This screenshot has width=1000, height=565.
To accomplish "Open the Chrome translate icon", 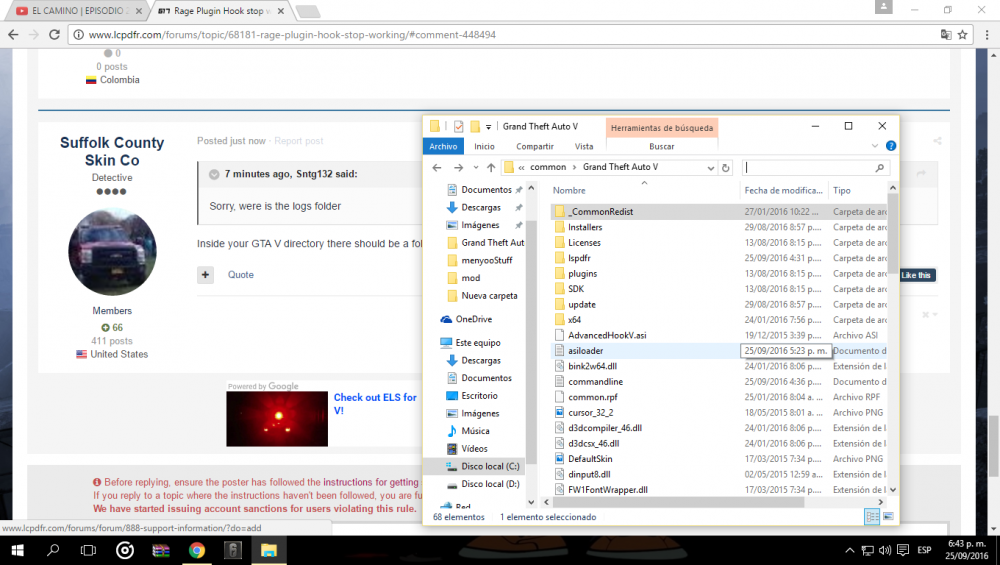I will tap(946, 34).
